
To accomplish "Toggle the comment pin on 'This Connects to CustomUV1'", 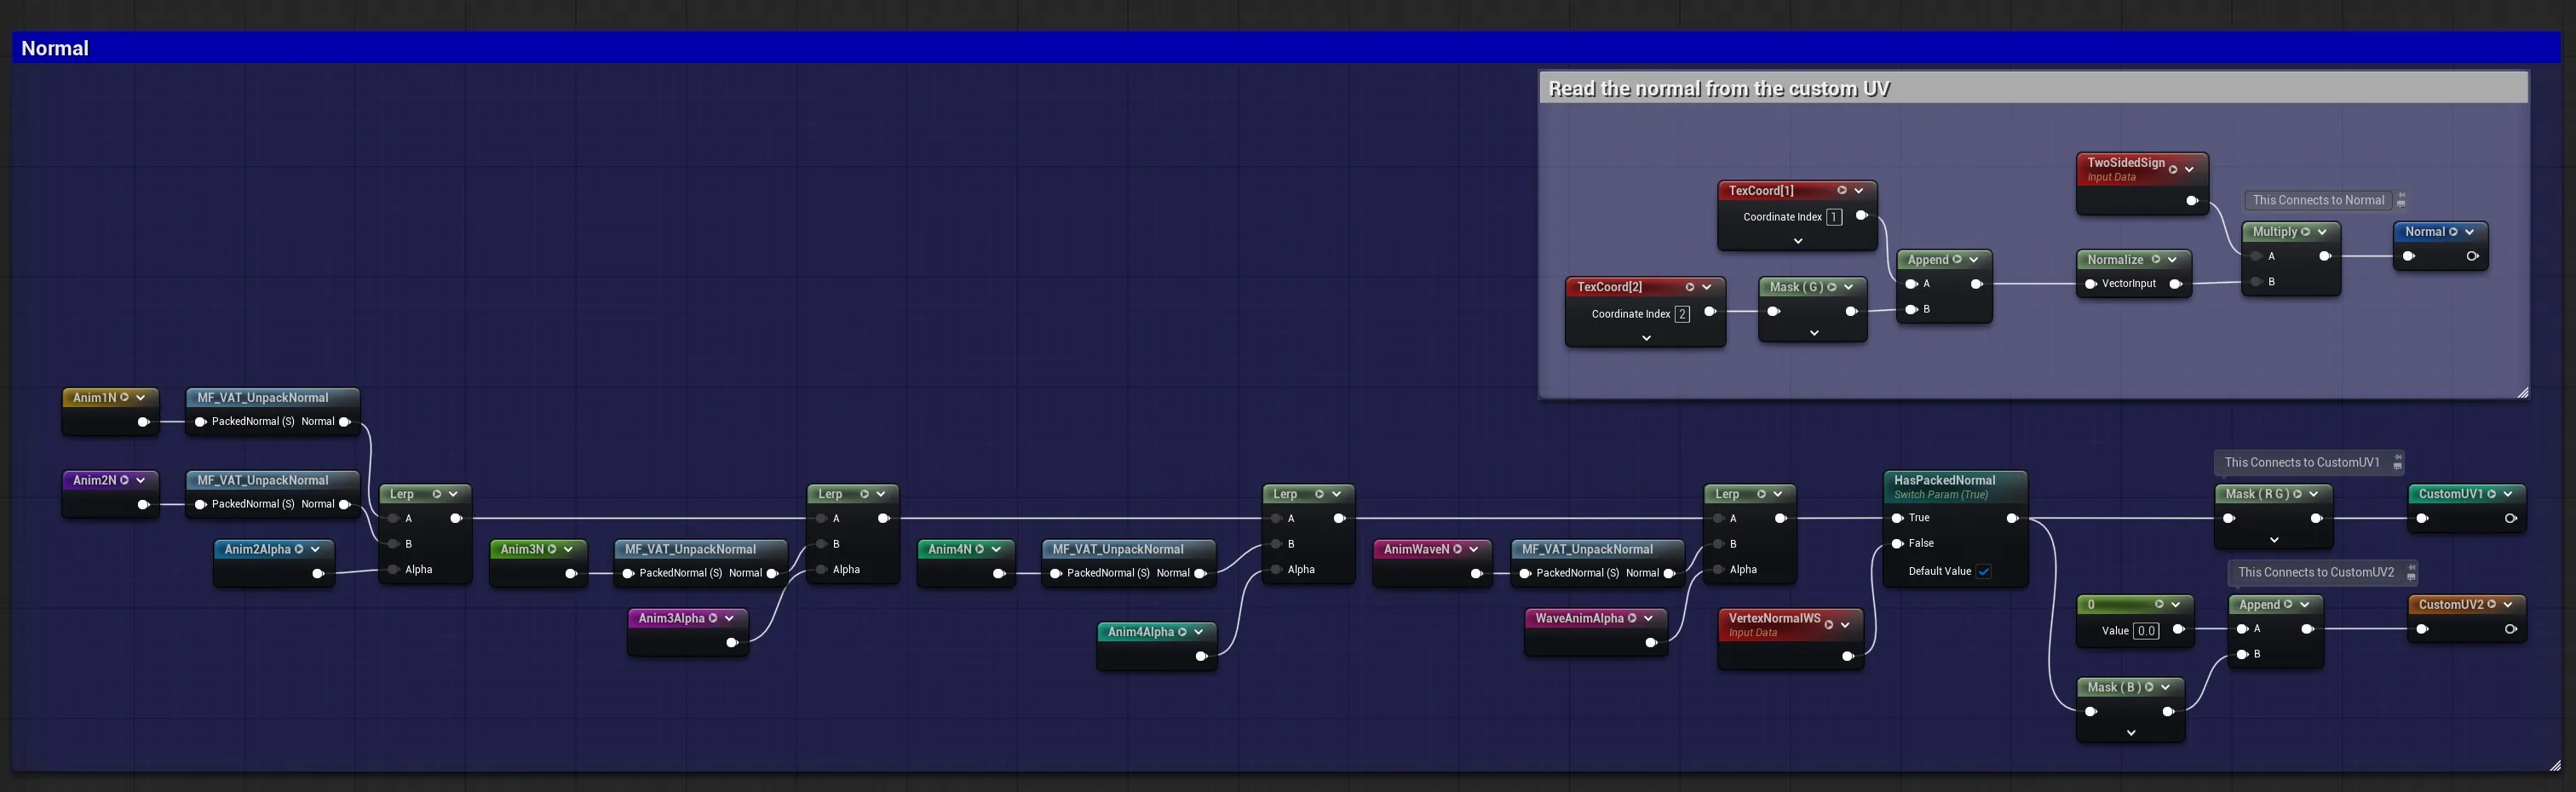I will pos(2397,463).
